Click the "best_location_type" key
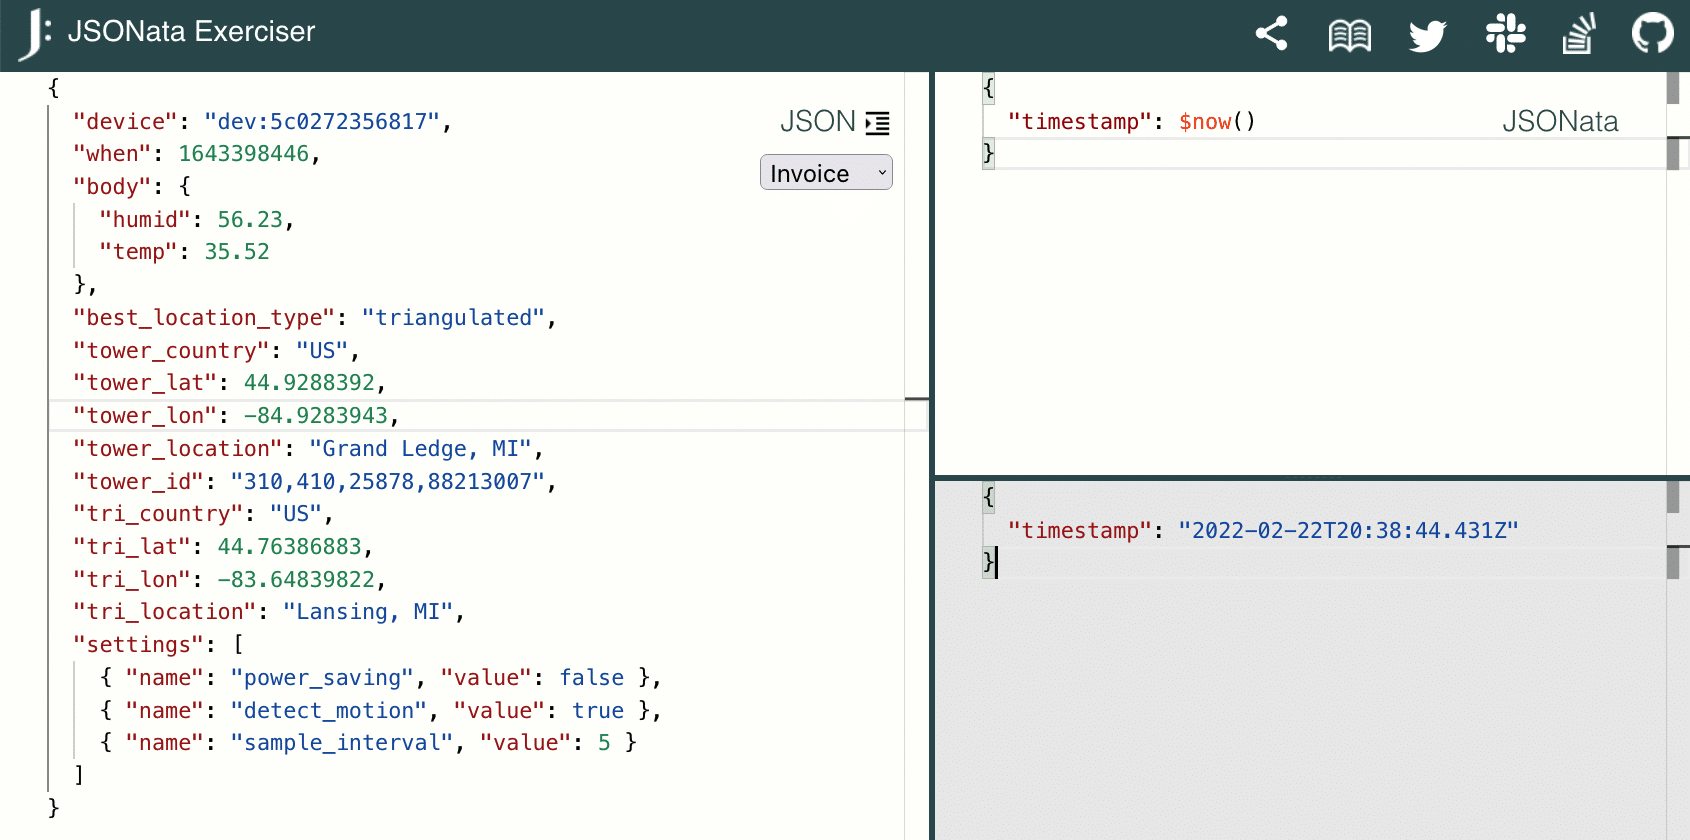The image size is (1690, 840). (x=204, y=318)
